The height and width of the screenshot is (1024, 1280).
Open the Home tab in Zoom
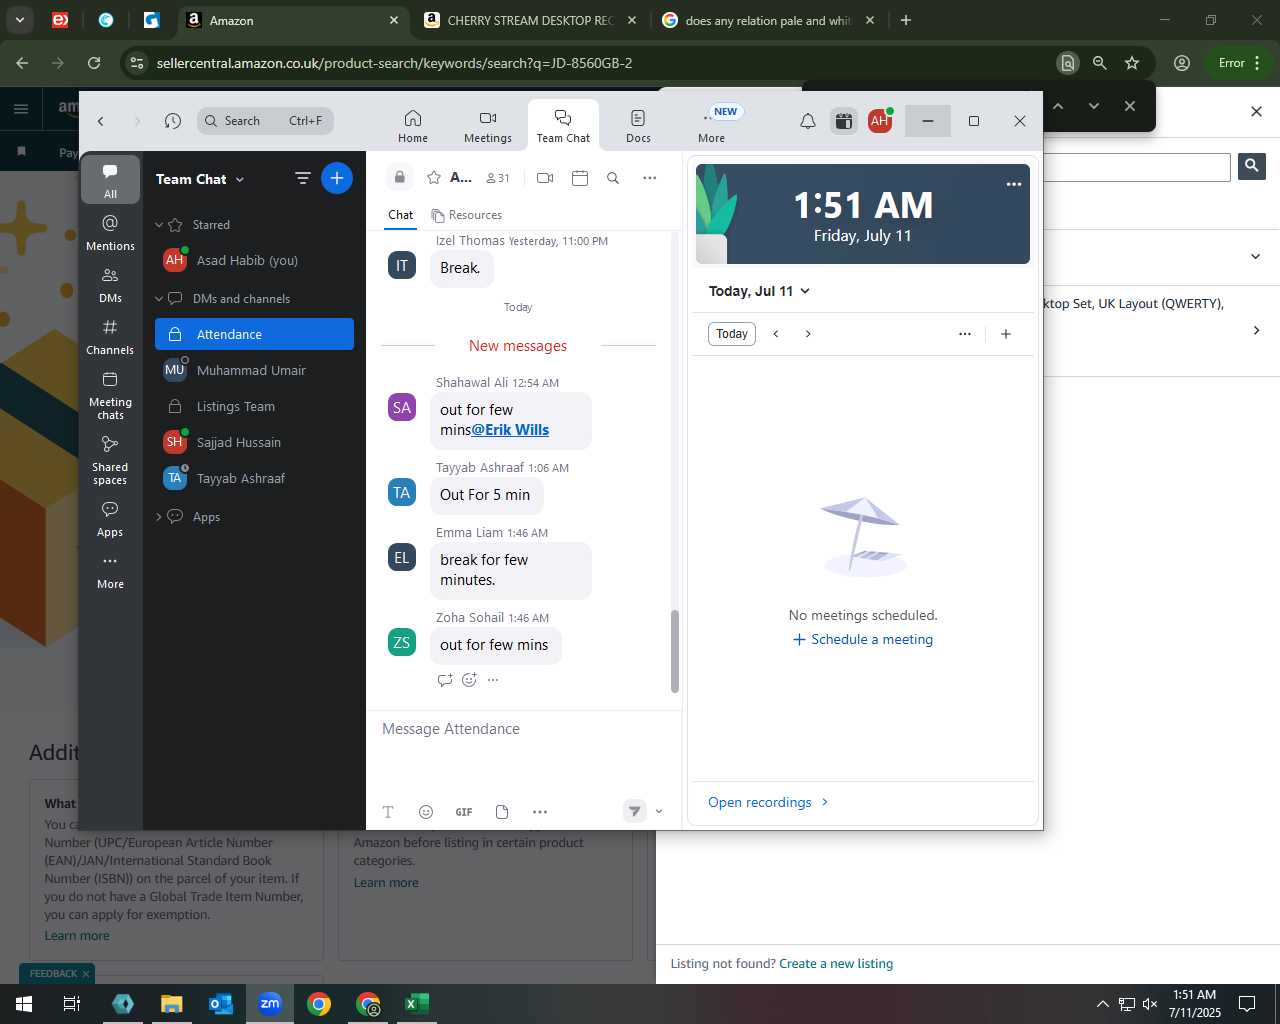click(x=412, y=126)
